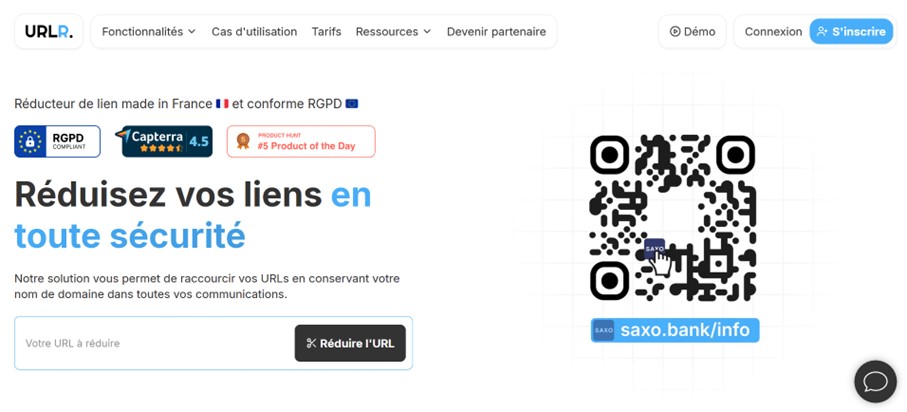Open Devenir partenaire link
This screenshot has height=412, width=907.
[x=496, y=32]
